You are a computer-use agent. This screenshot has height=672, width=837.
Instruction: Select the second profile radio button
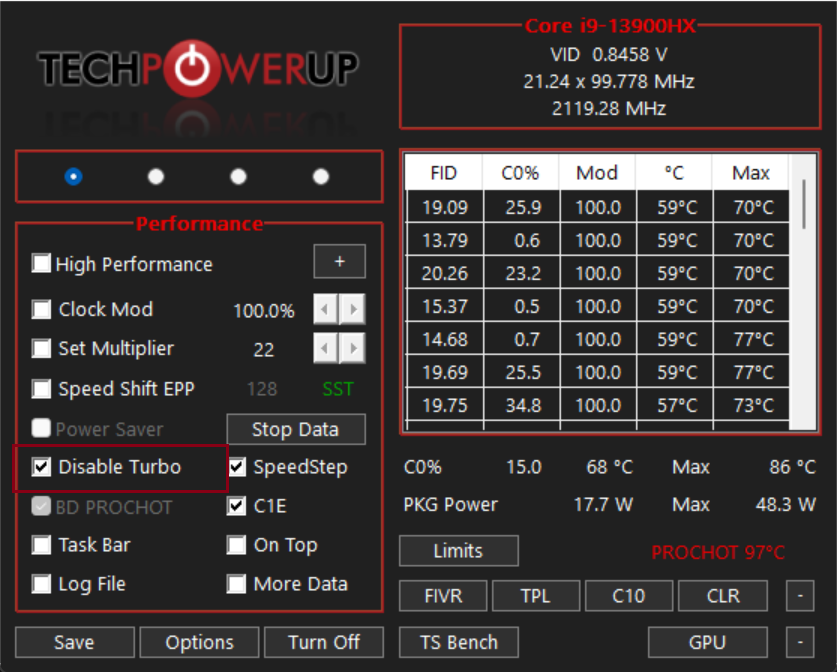pos(156,176)
